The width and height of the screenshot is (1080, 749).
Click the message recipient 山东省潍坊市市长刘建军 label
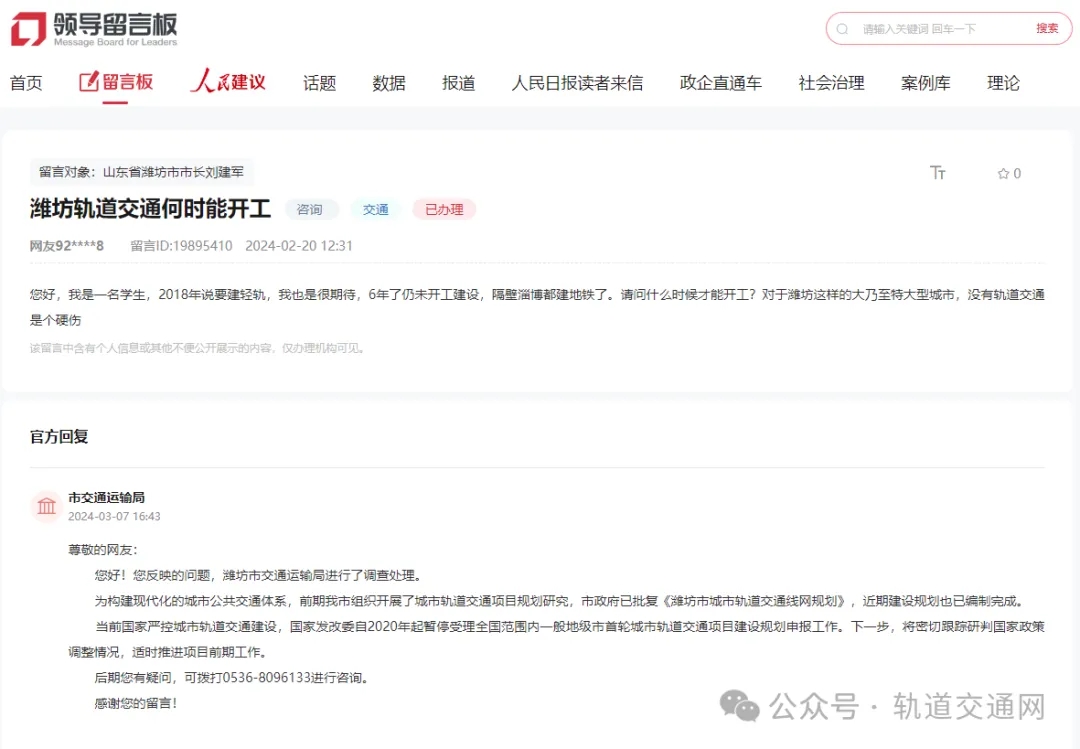(x=141, y=172)
